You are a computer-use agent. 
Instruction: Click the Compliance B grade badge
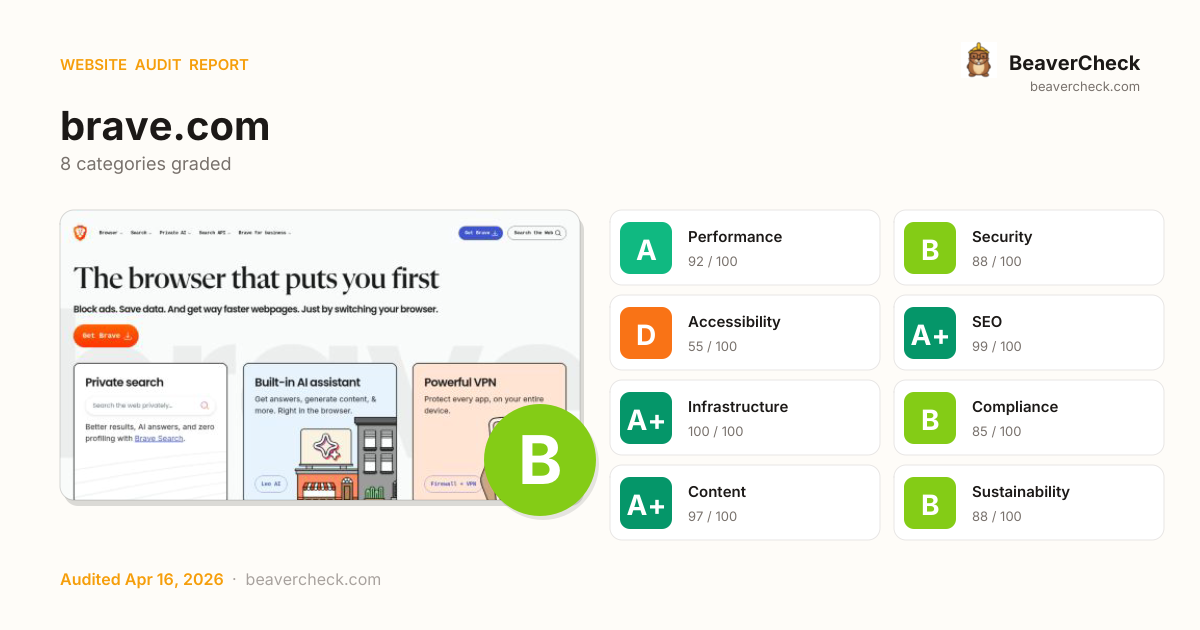[930, 418]
